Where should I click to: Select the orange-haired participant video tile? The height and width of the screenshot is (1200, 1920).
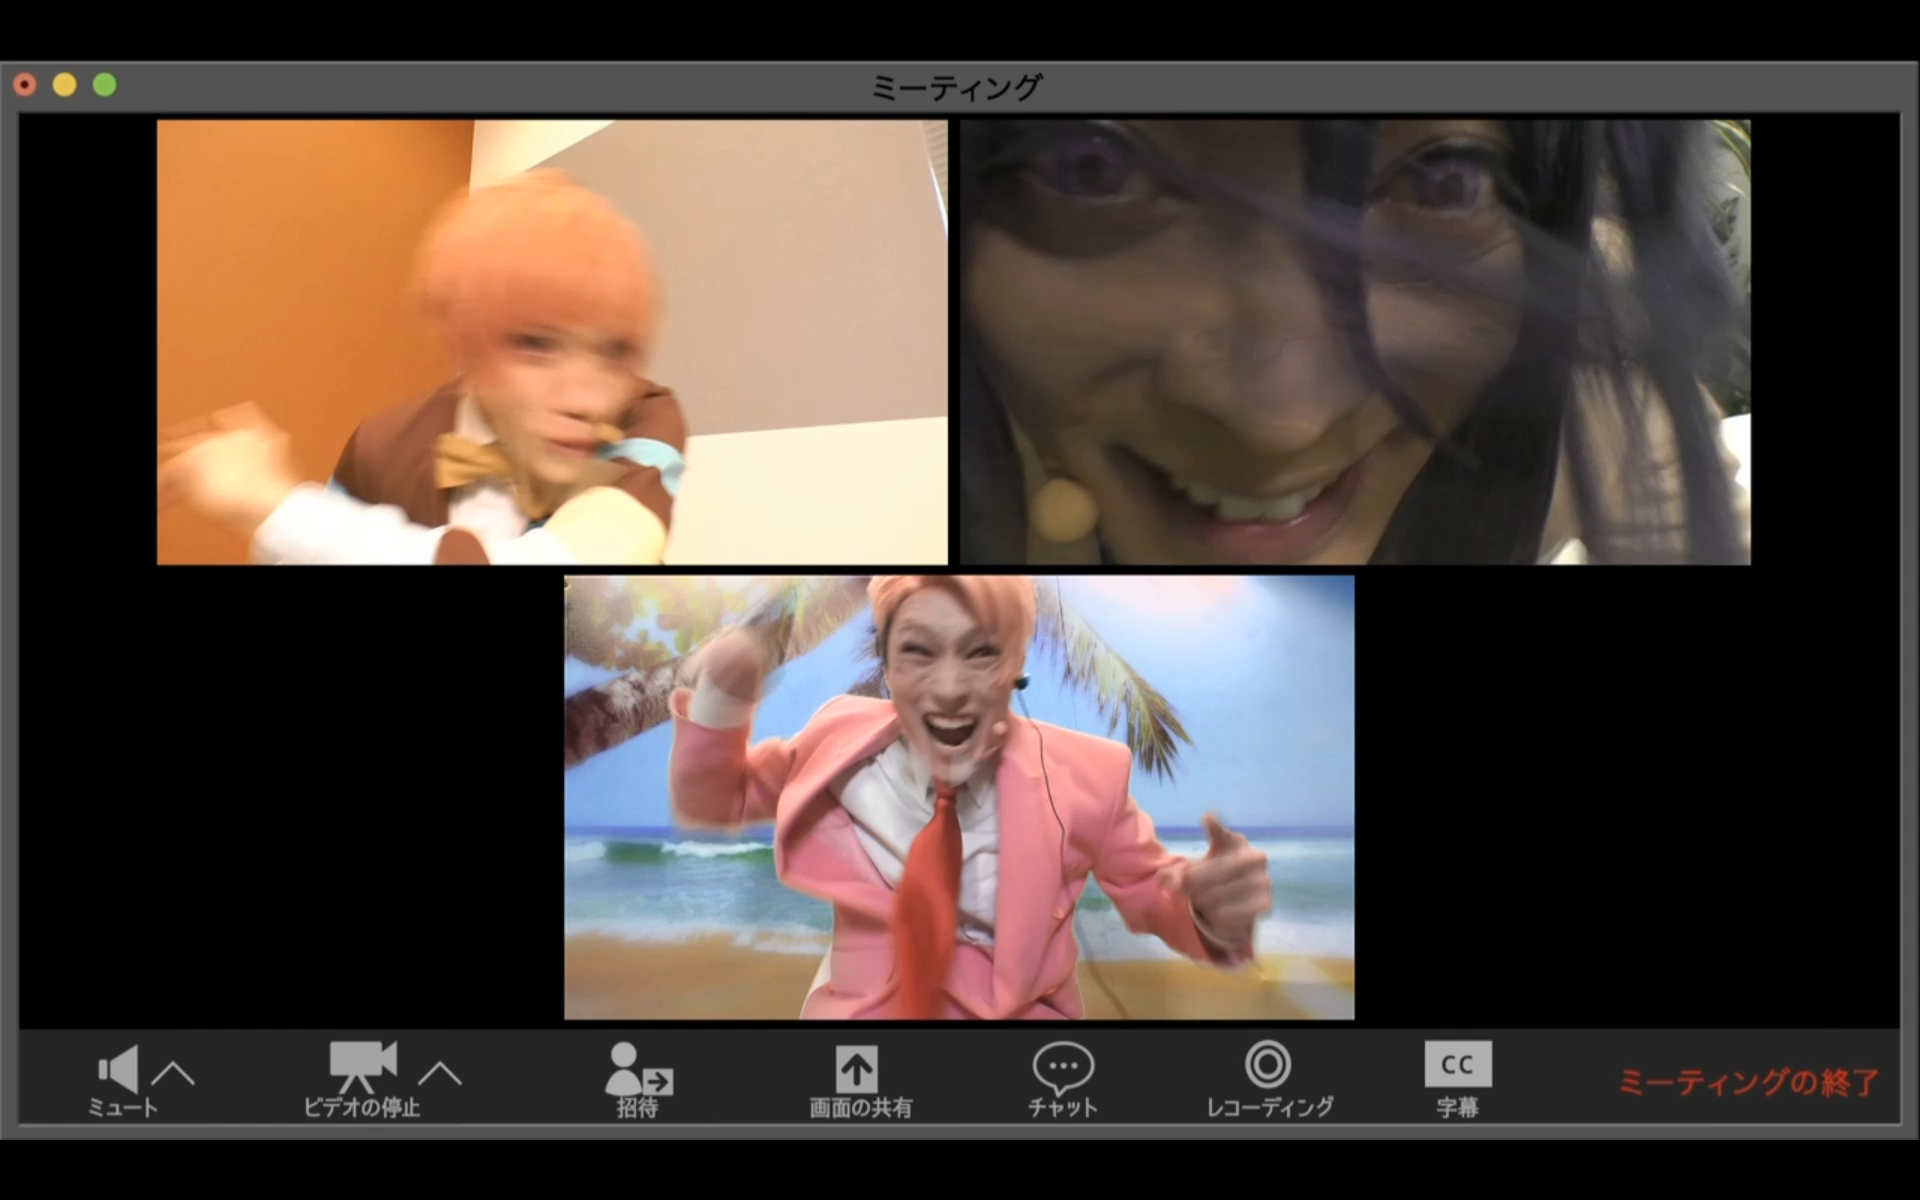(x=552, y=342)
